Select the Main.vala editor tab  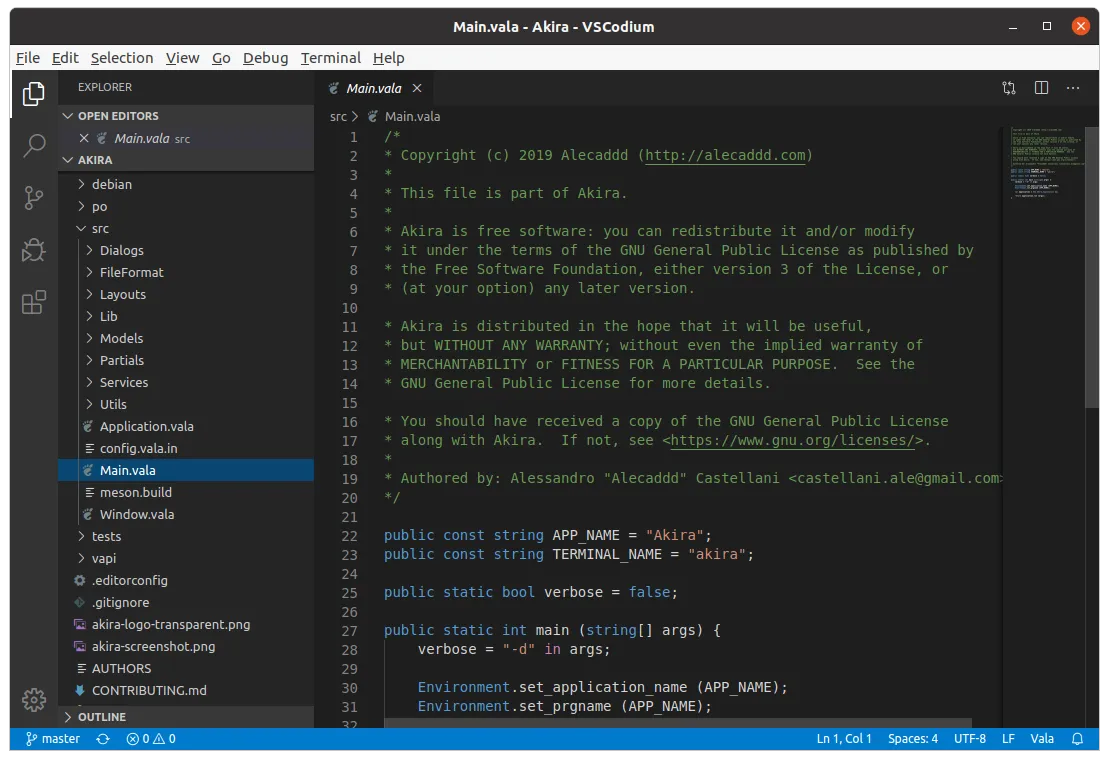(373, 88)
